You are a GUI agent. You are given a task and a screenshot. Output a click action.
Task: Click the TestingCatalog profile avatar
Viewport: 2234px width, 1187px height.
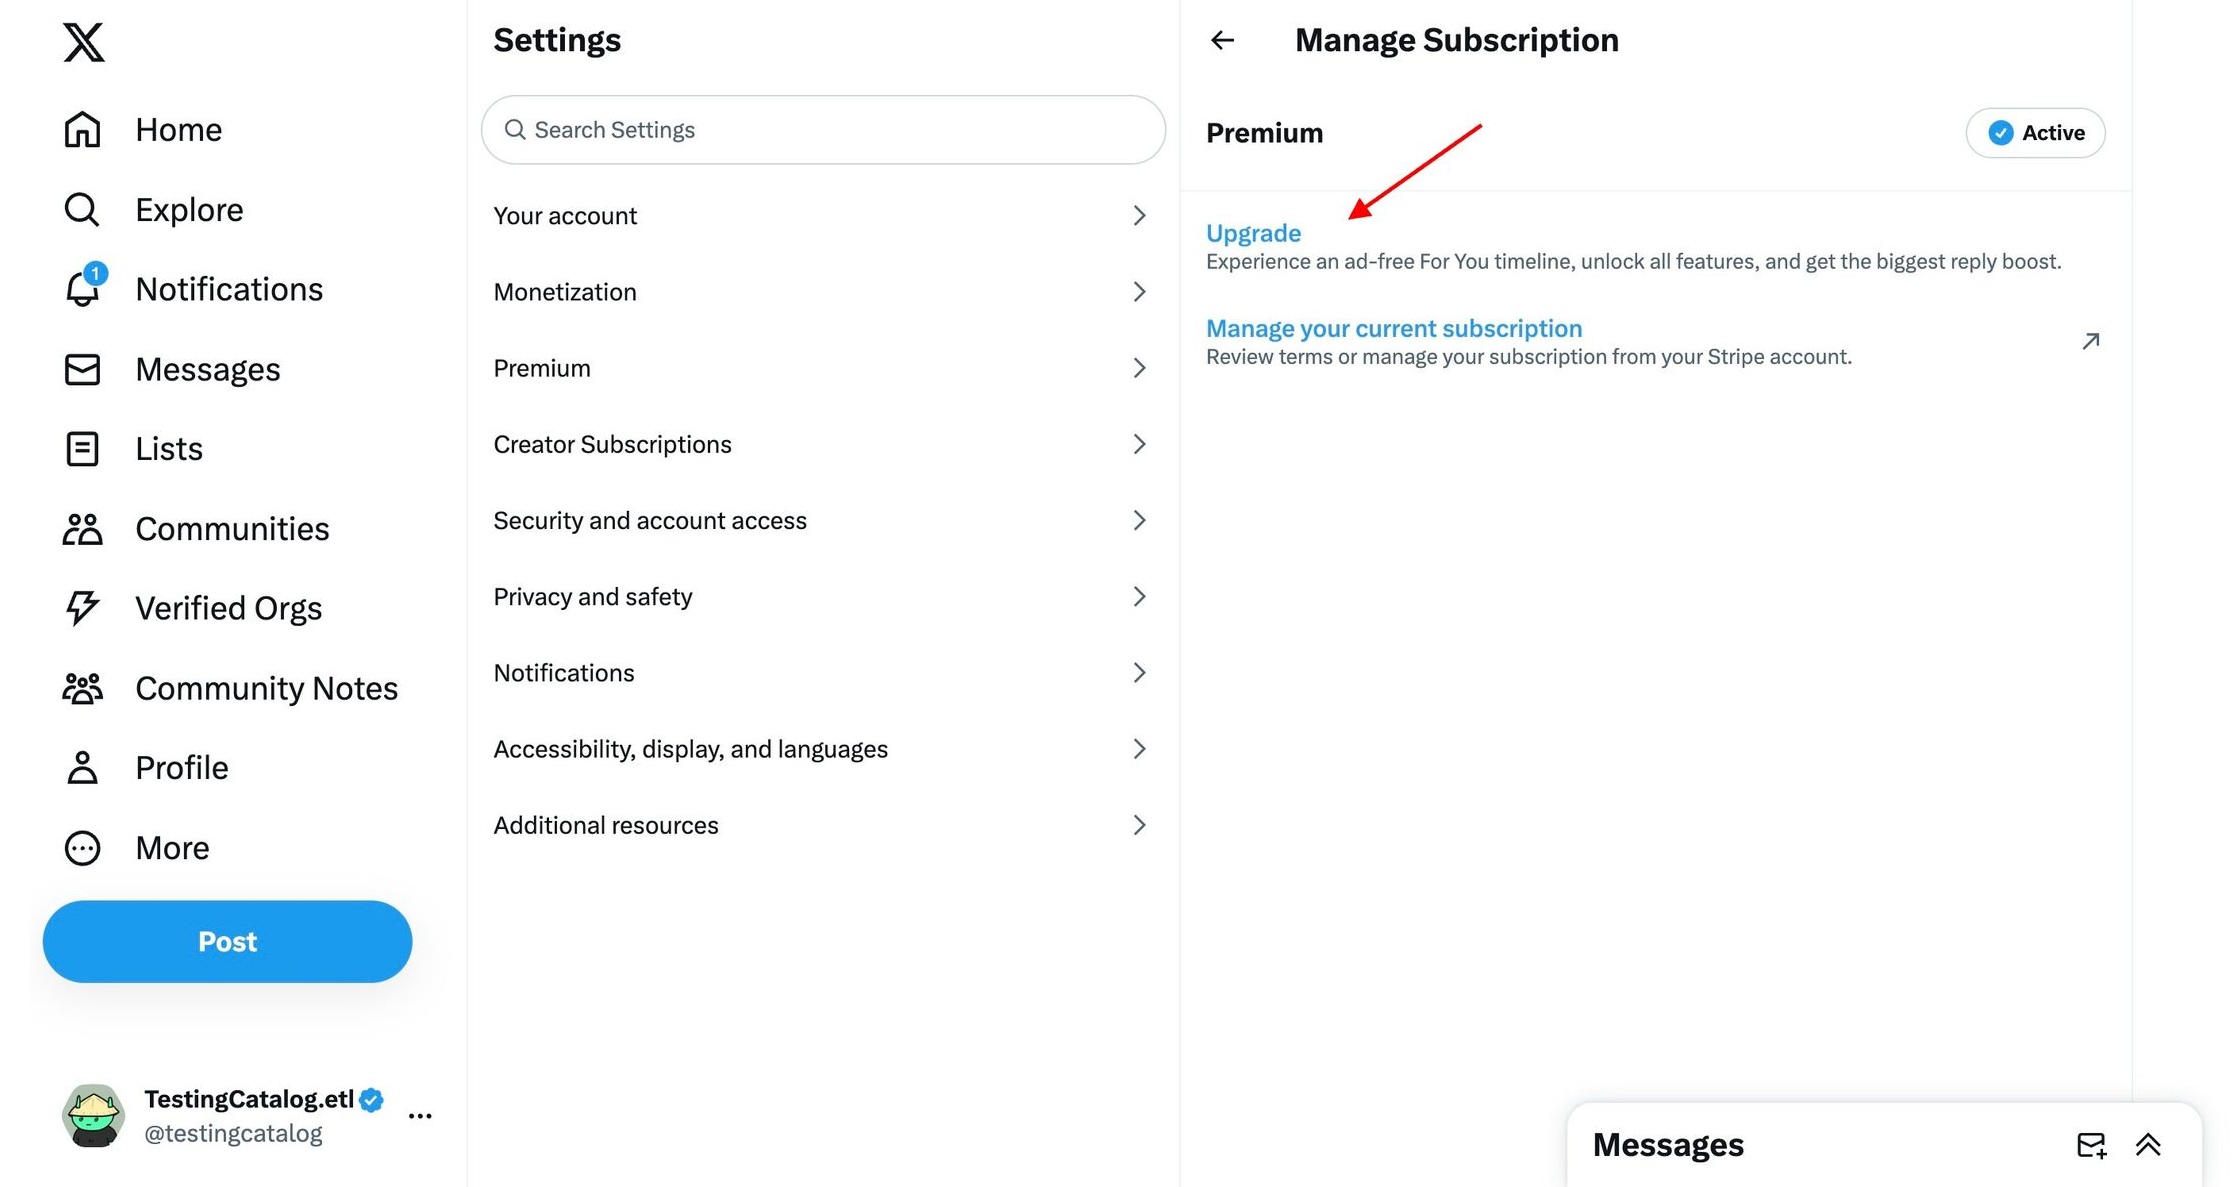pyautogui.click(x=93, y=1116)
